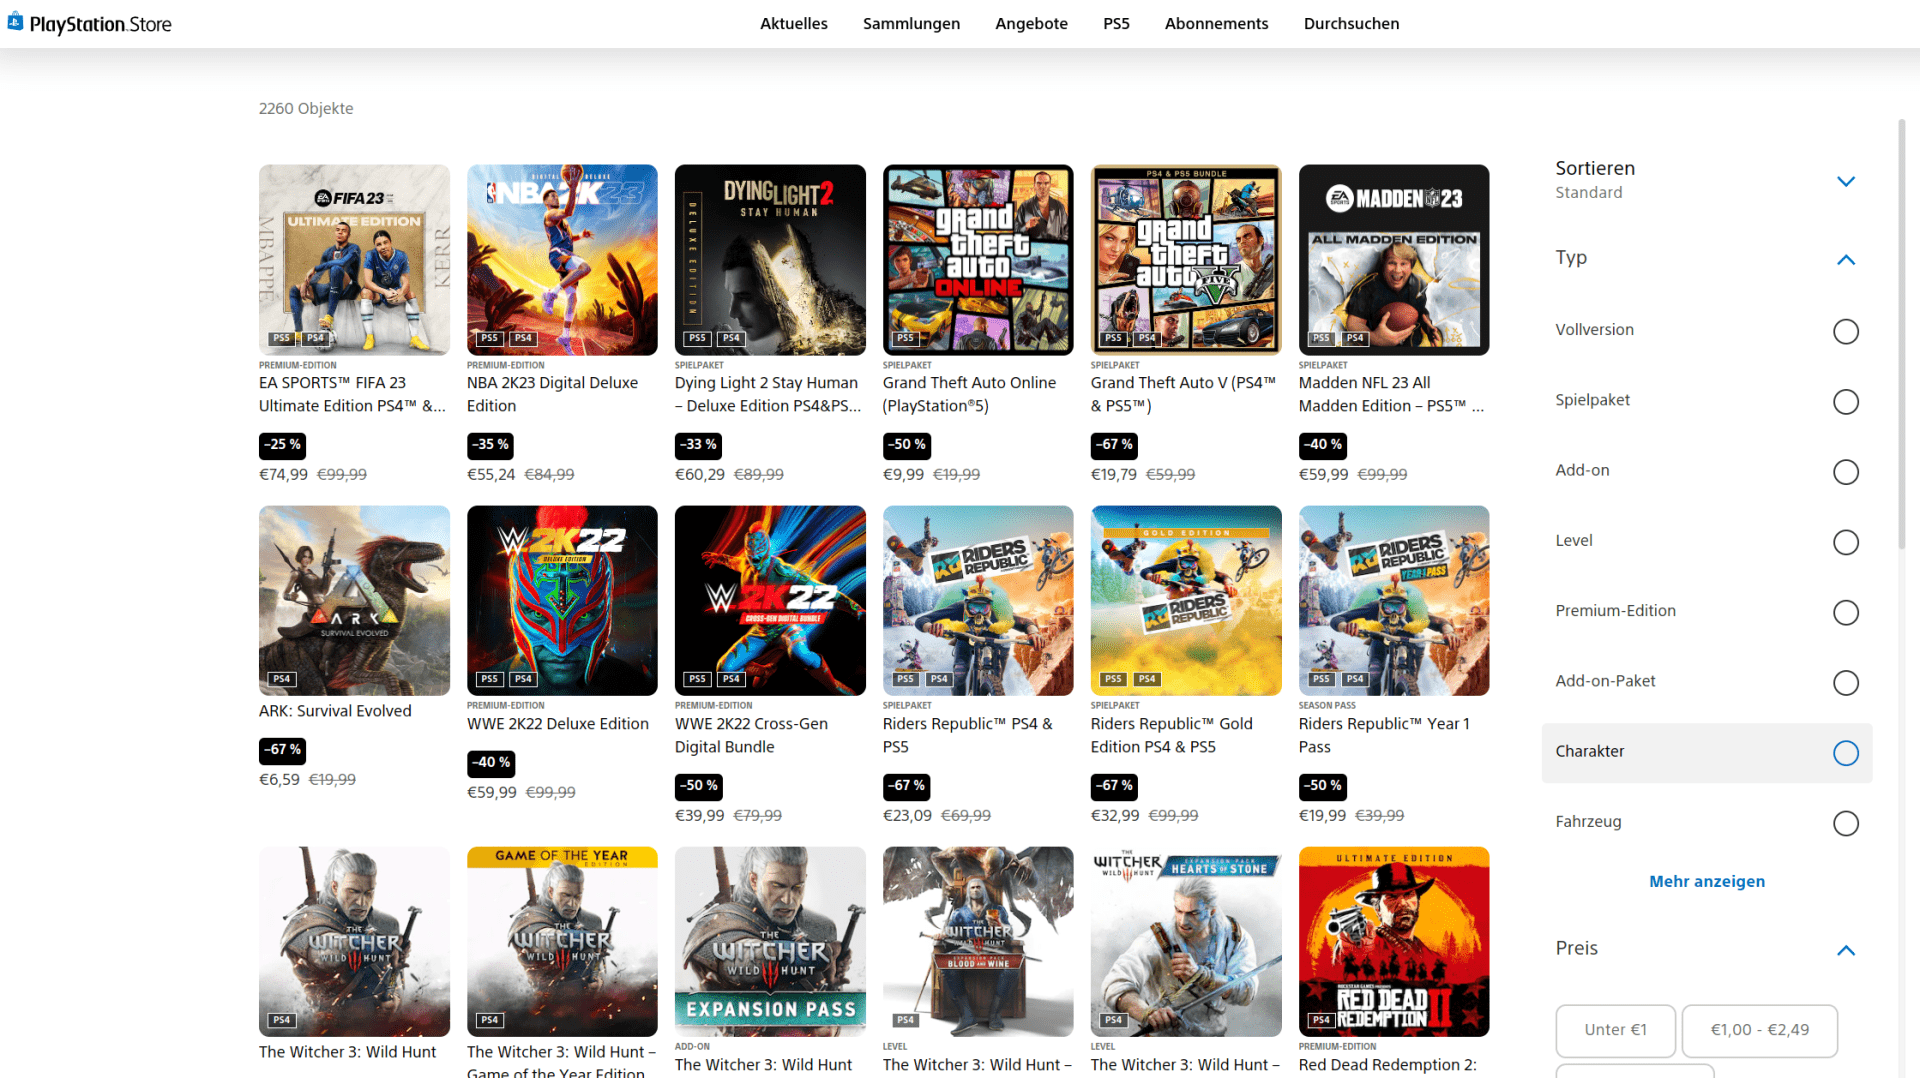Expand the Sortieren dropdown chevron

point(1846,181)
